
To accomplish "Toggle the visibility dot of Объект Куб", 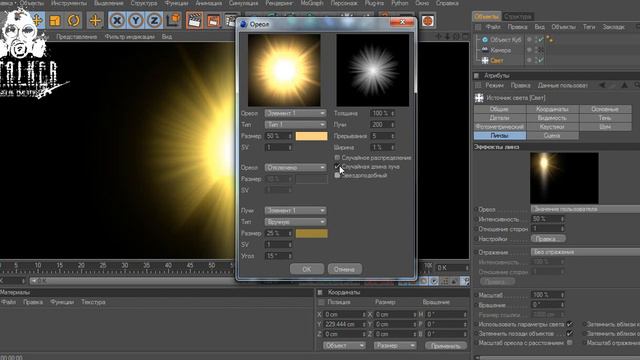I will (x=529, y=40).
